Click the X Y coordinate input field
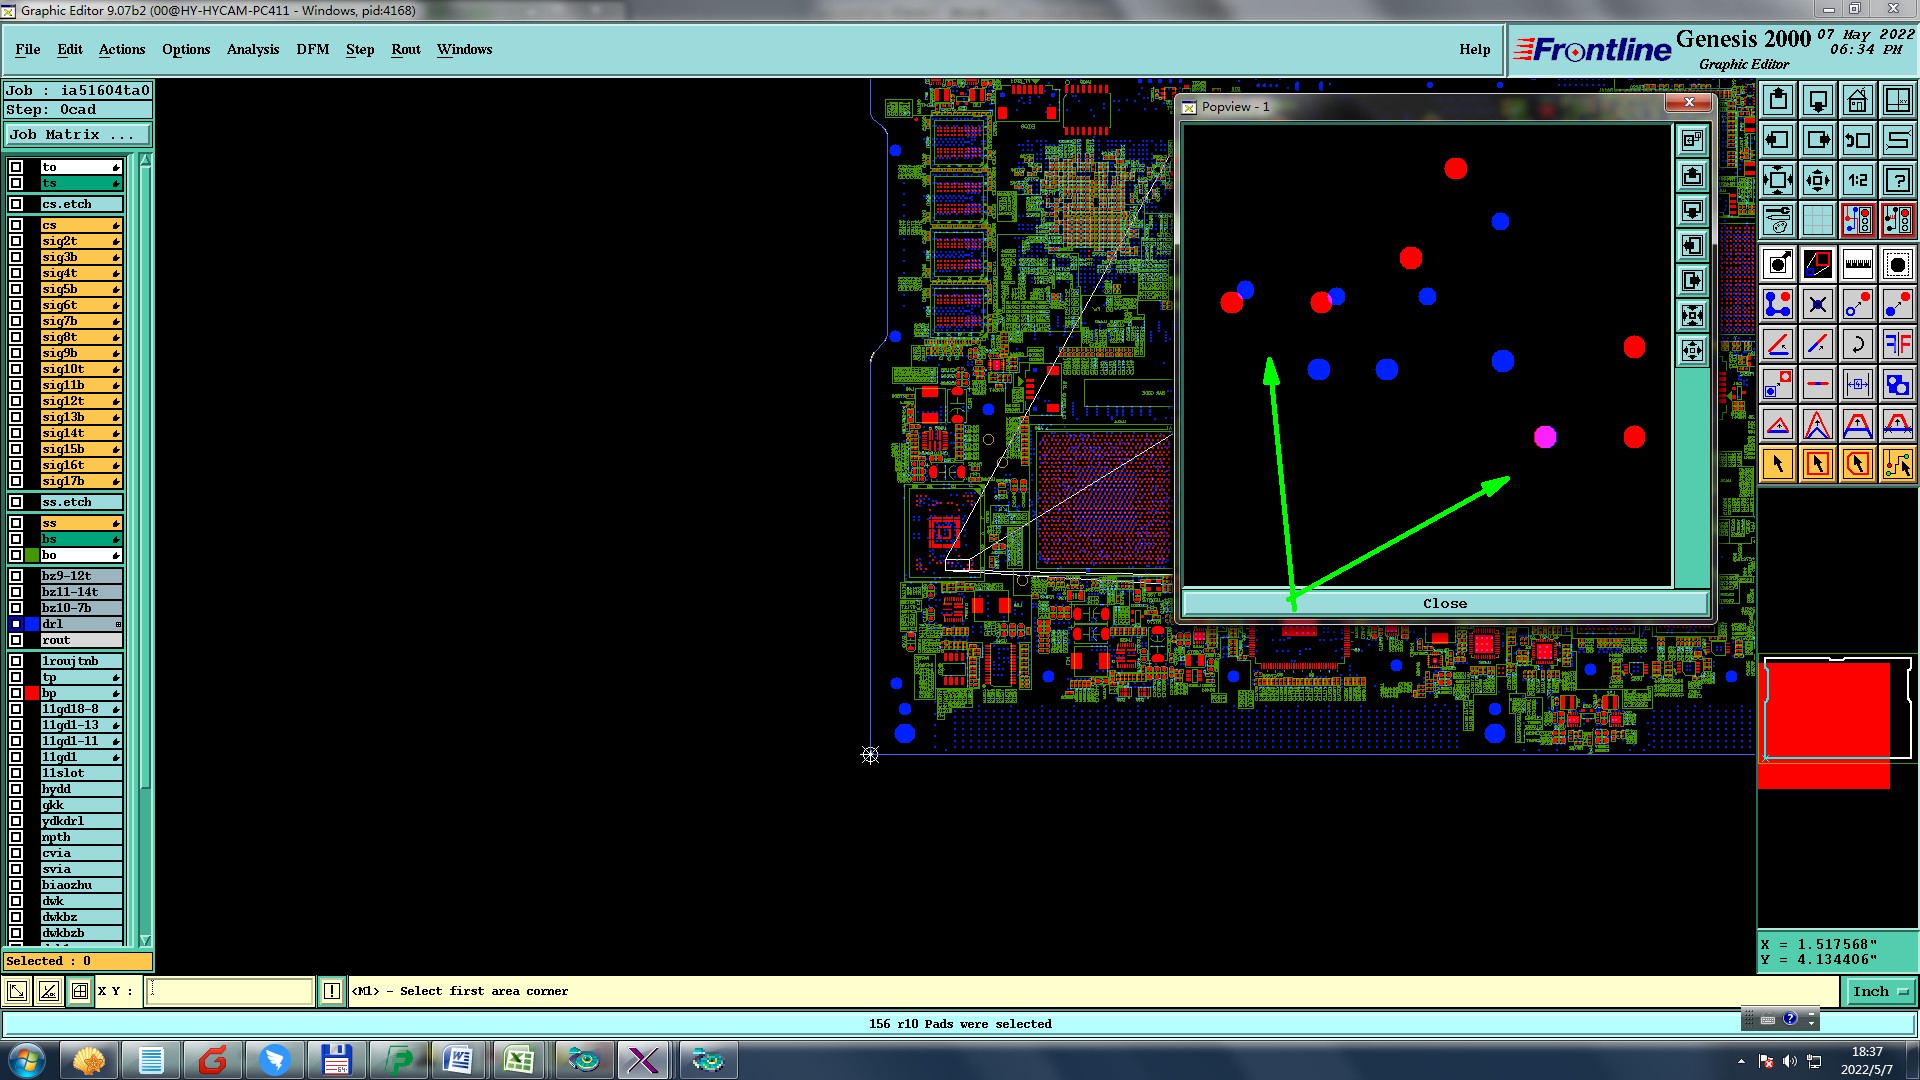 pos(230,991)
